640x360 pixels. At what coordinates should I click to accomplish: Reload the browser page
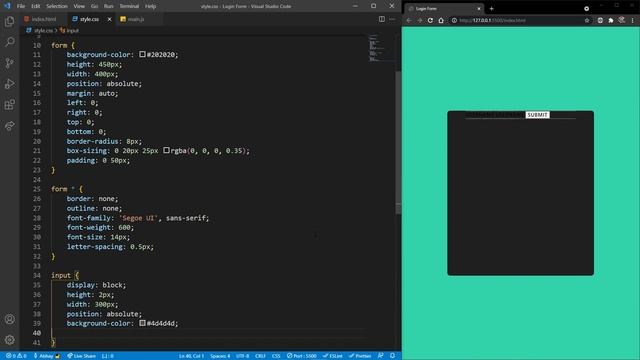(430, 20)
